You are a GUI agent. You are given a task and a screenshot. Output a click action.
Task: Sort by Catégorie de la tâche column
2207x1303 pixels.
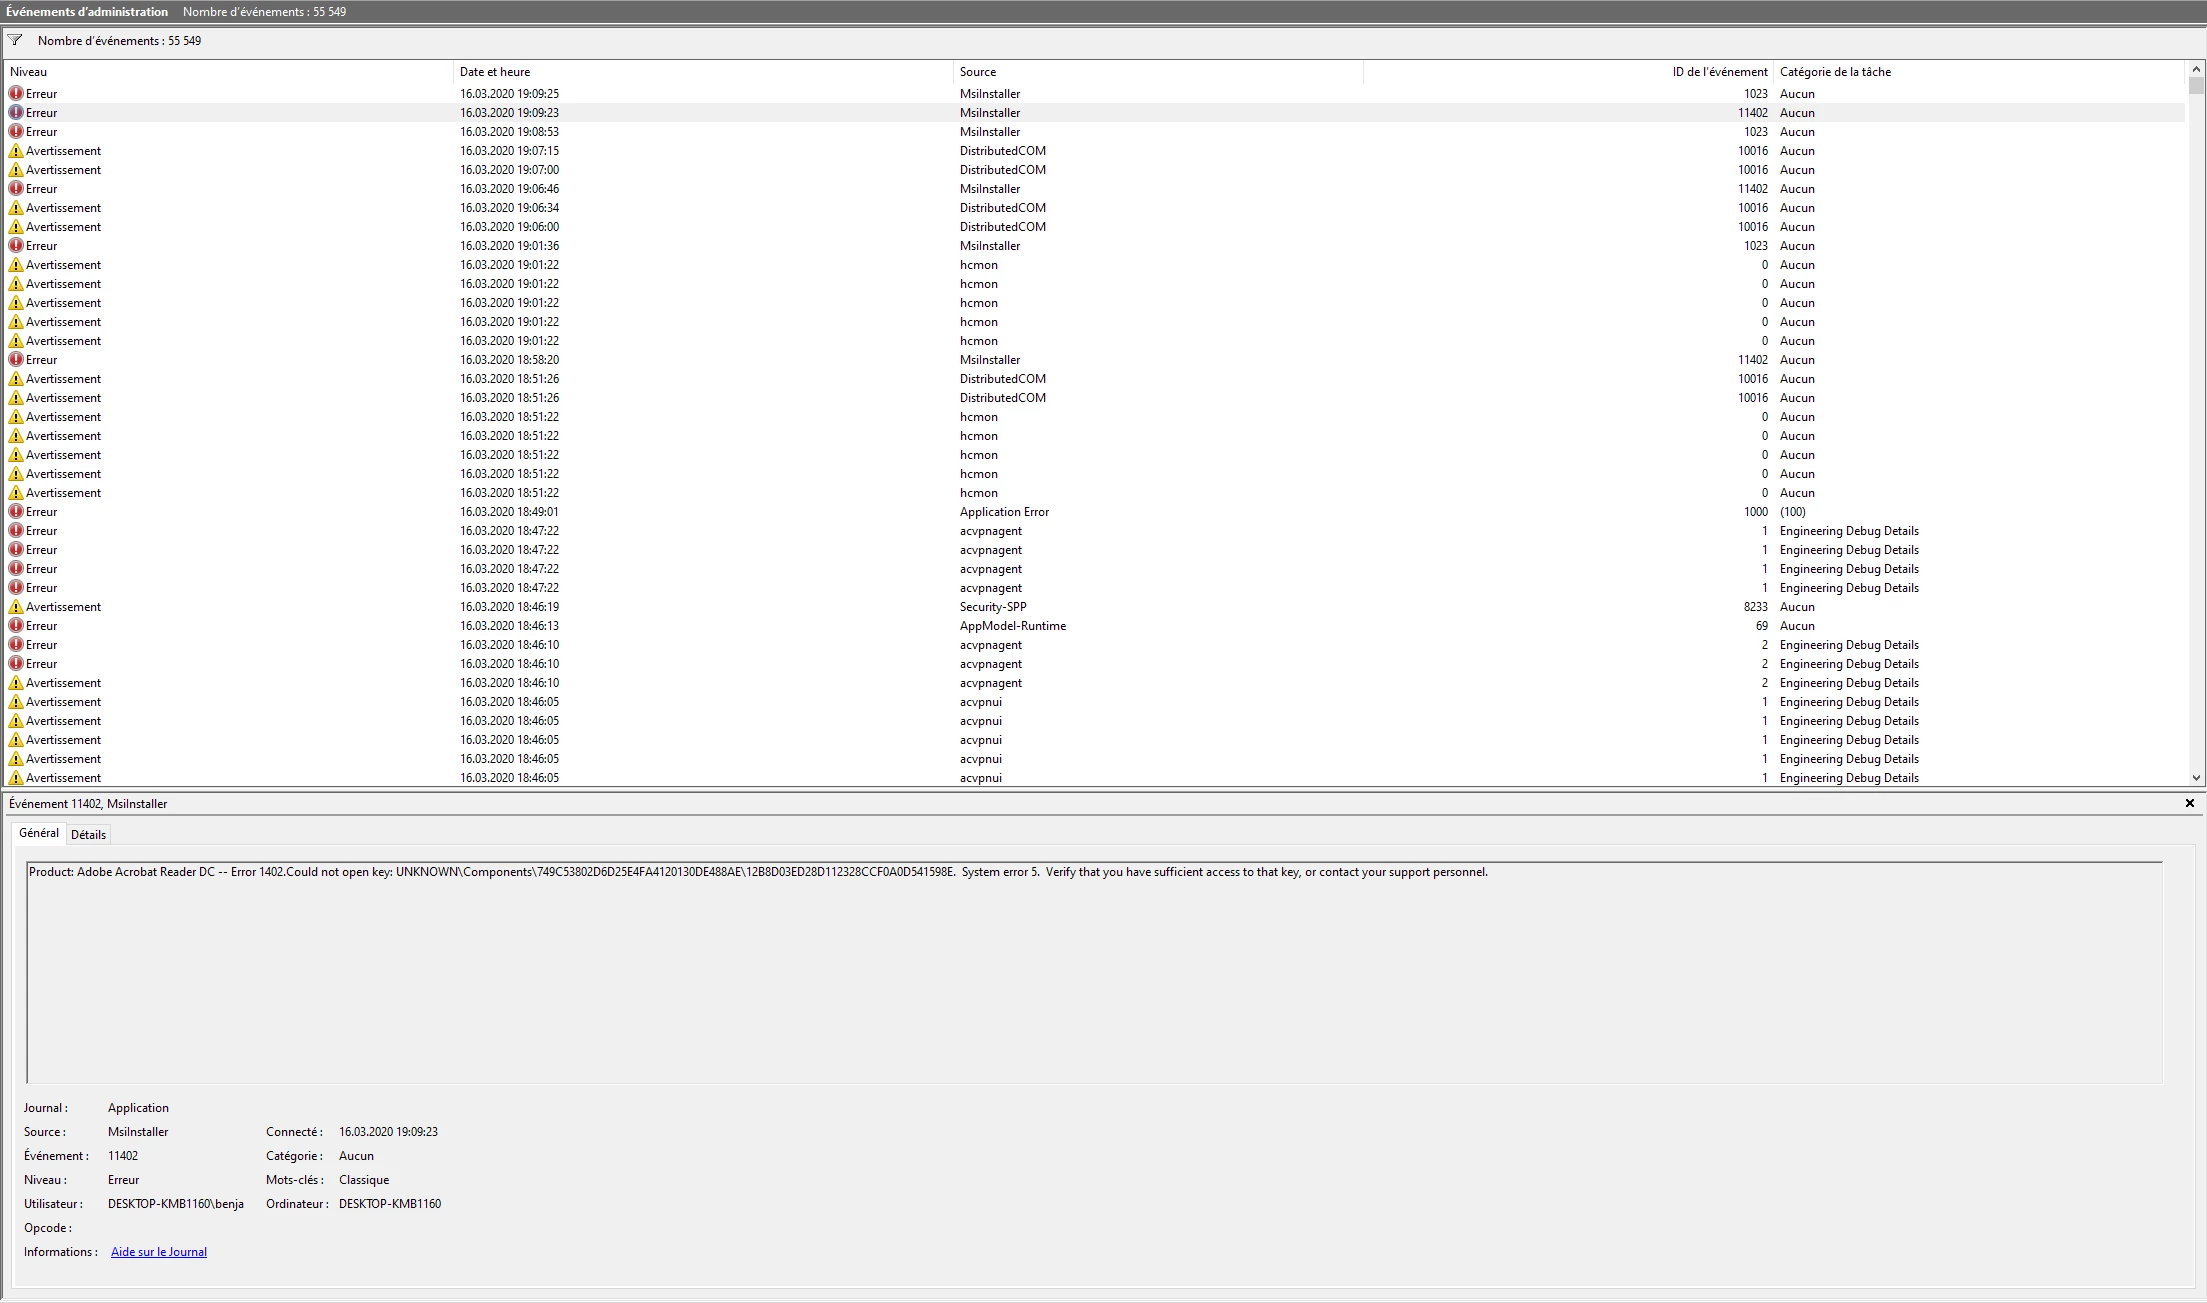(x=1835, y=72)
